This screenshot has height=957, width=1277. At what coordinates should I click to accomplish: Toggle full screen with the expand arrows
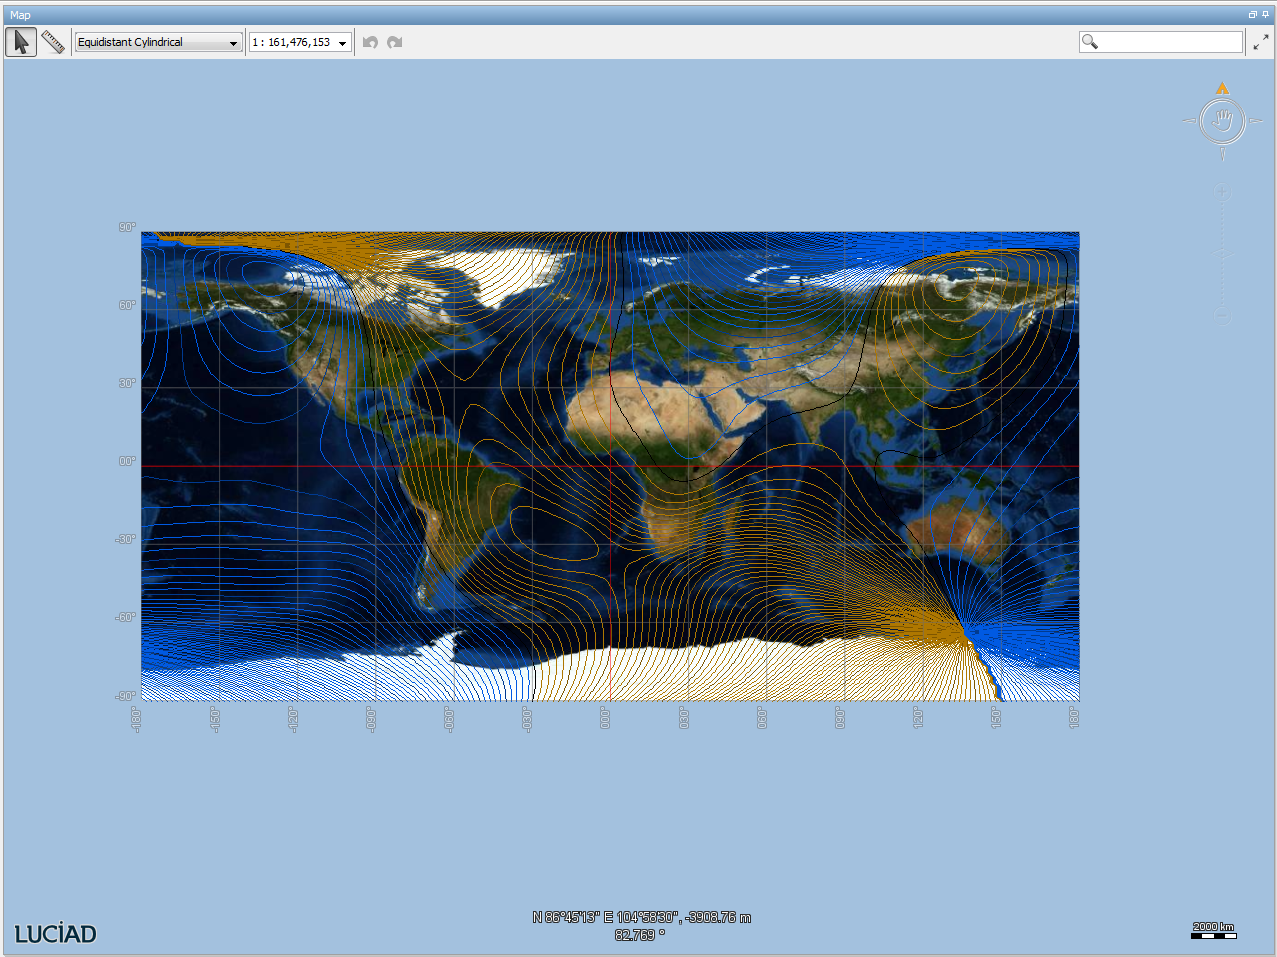point(1261,42)
